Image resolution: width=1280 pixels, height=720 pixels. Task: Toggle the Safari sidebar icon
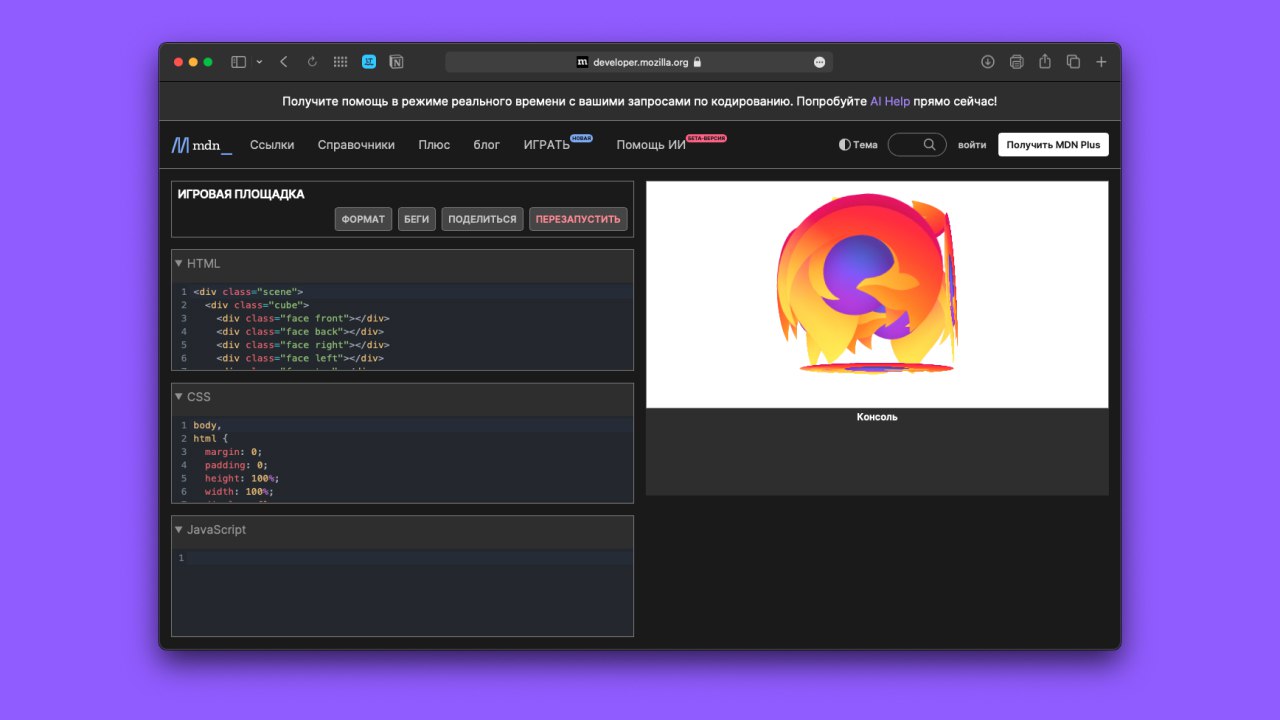click(238, 62)
